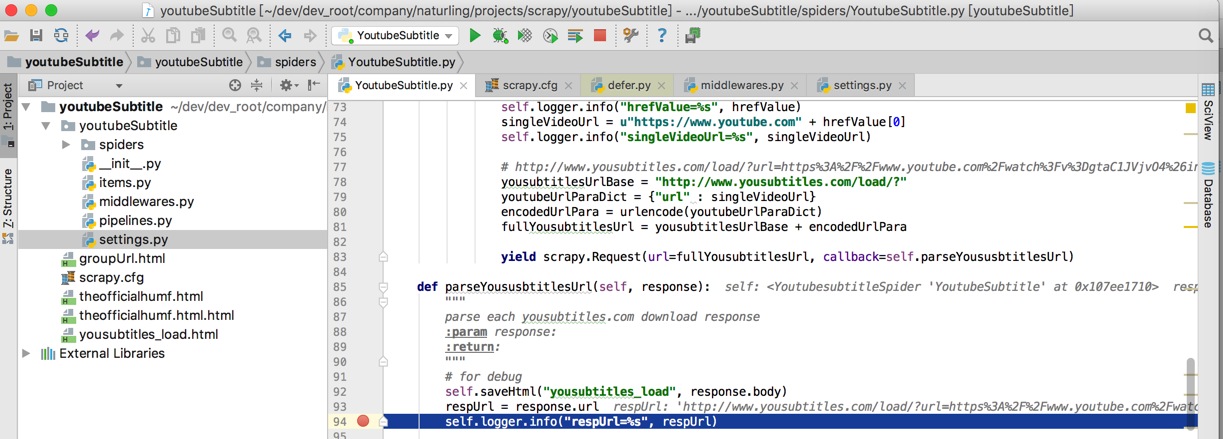Hide the Project panel with the hide icon
Viewport: 1223px width, 439px height.
314,86
